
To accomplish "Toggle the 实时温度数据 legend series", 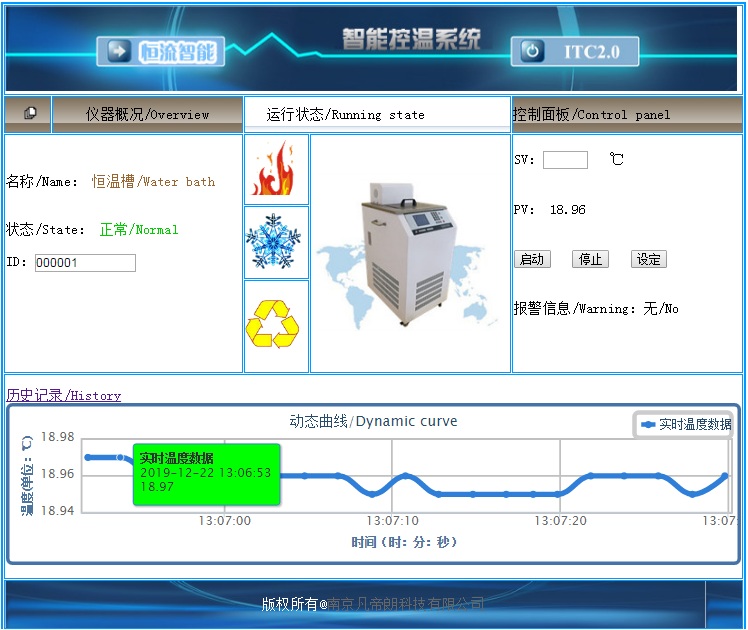I will tap(686, 425).
